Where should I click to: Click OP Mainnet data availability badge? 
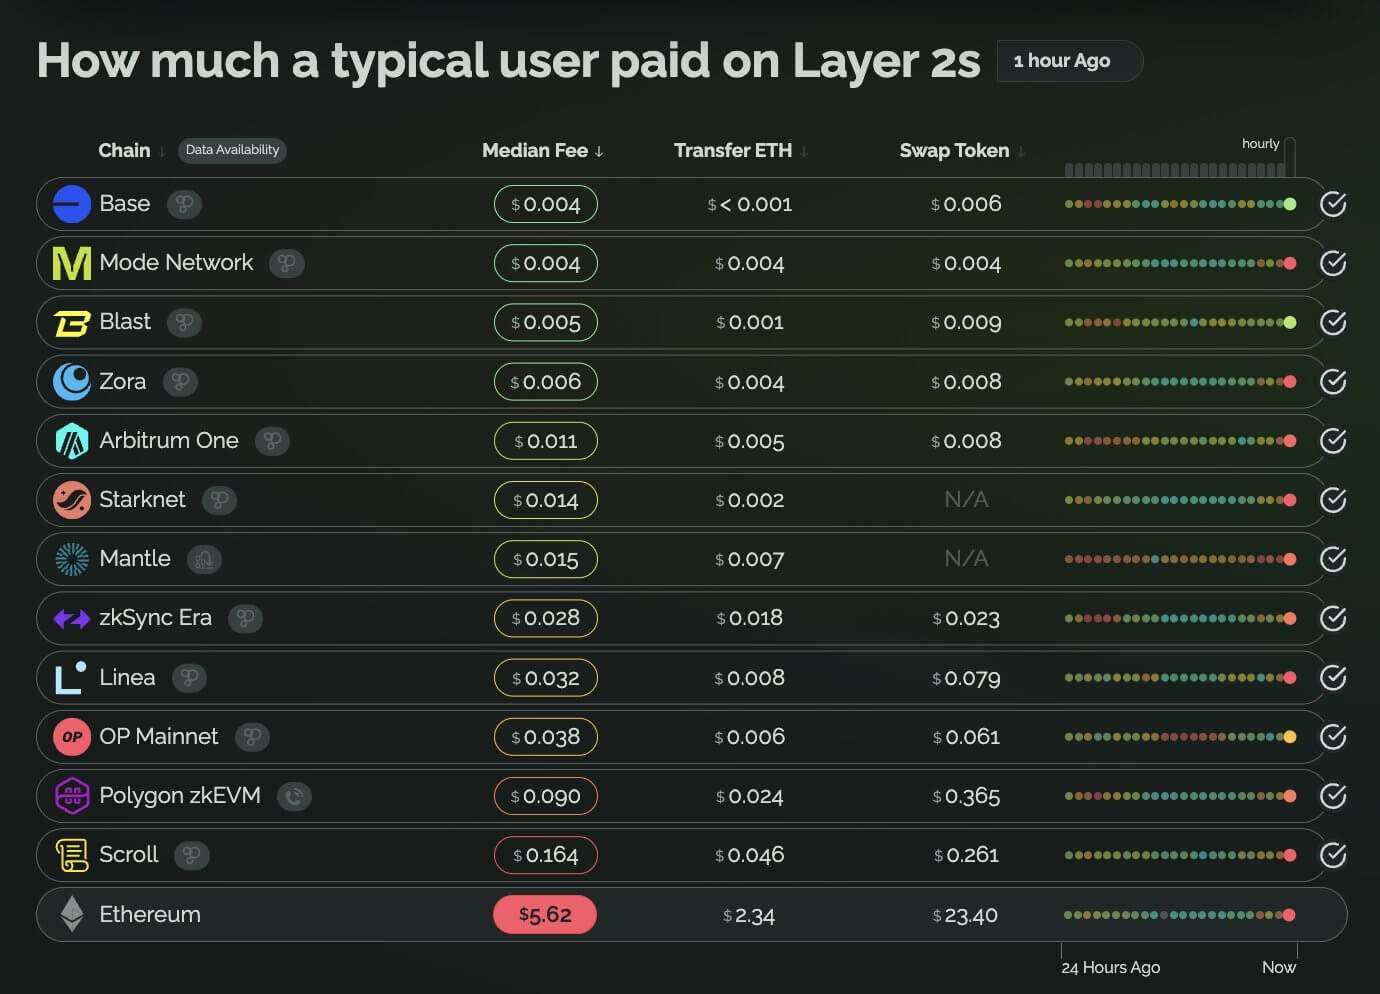(252, 737)
